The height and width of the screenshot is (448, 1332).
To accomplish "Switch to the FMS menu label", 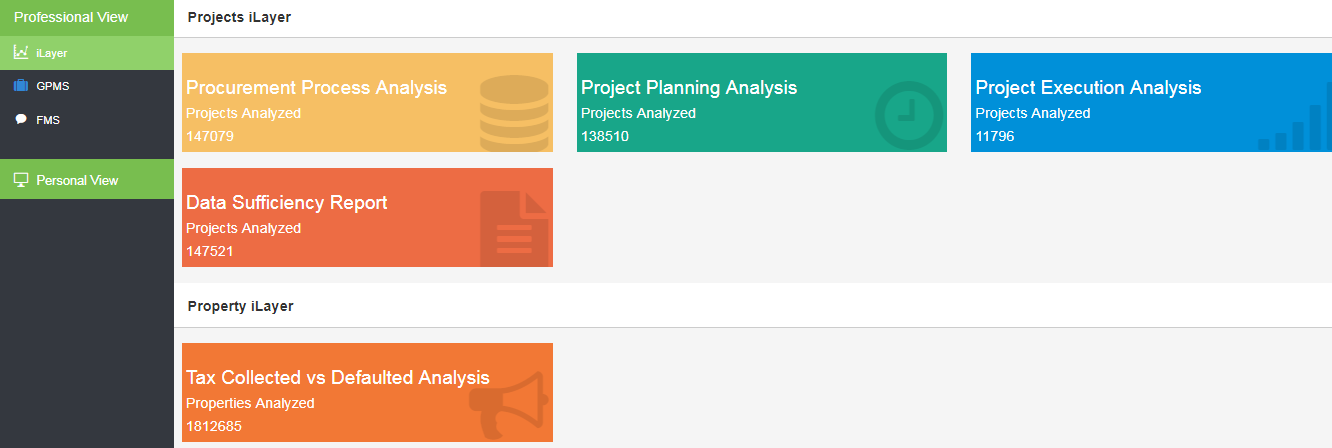I will pos(48,120).
